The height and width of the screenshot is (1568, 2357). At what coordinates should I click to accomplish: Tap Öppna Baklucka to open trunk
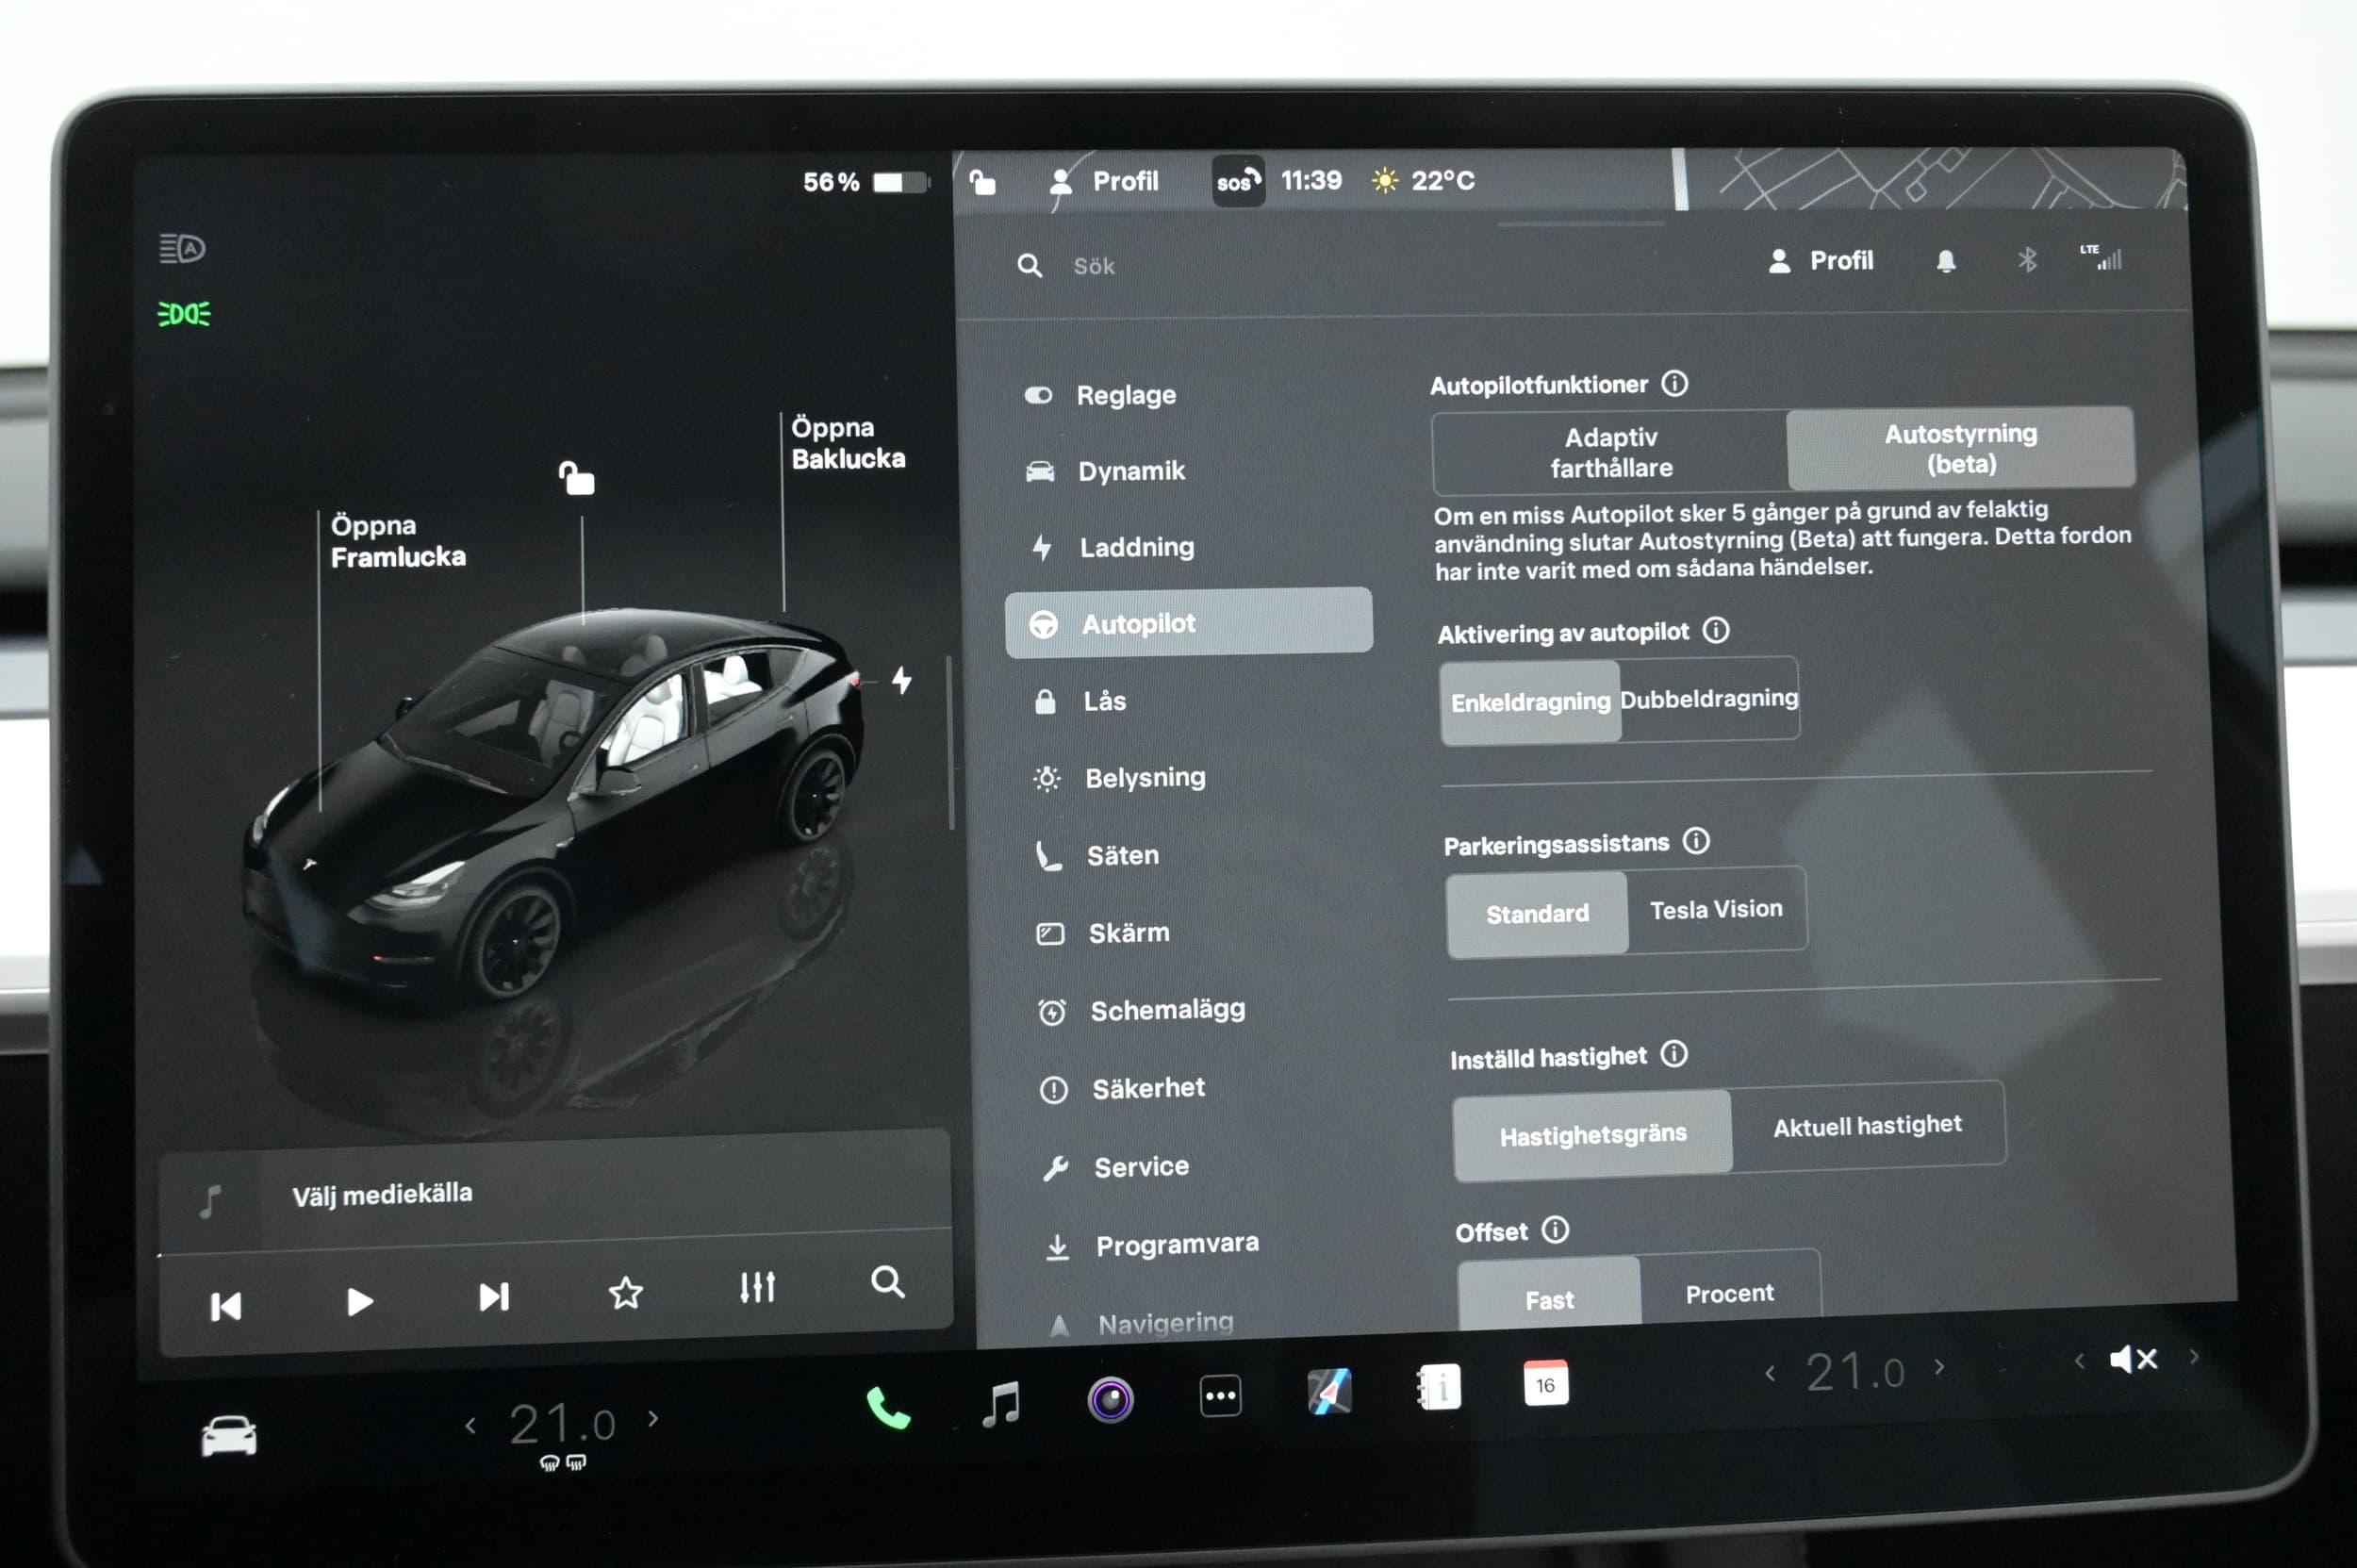(x=848, y=442)
